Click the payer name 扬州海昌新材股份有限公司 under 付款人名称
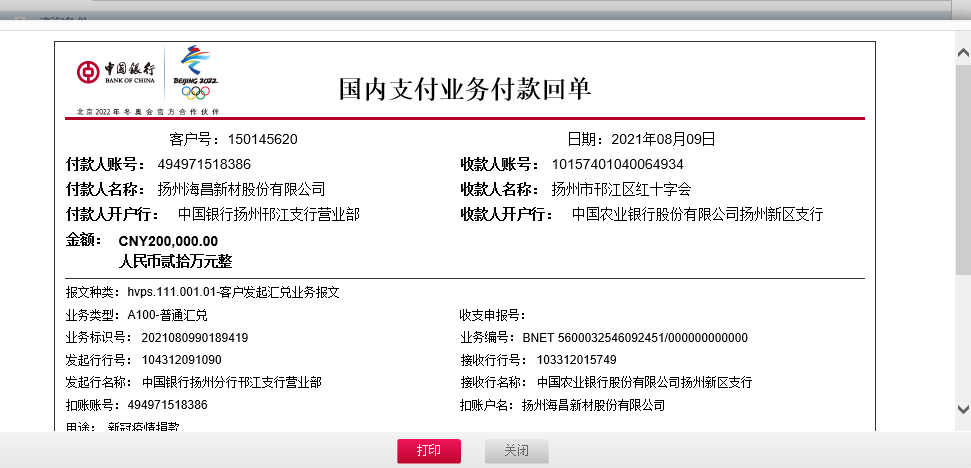This screenshot has width=971, height=468. click(241, 189)
